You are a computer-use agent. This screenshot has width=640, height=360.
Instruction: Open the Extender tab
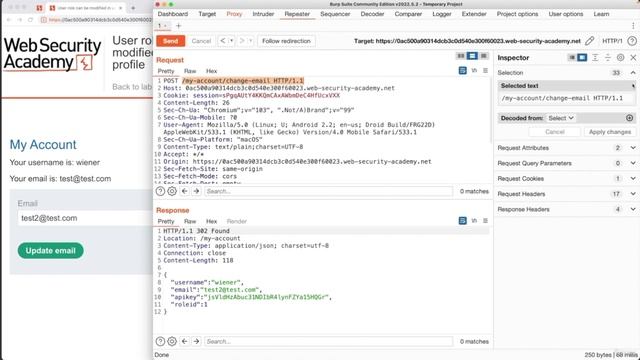coord(474,14)
